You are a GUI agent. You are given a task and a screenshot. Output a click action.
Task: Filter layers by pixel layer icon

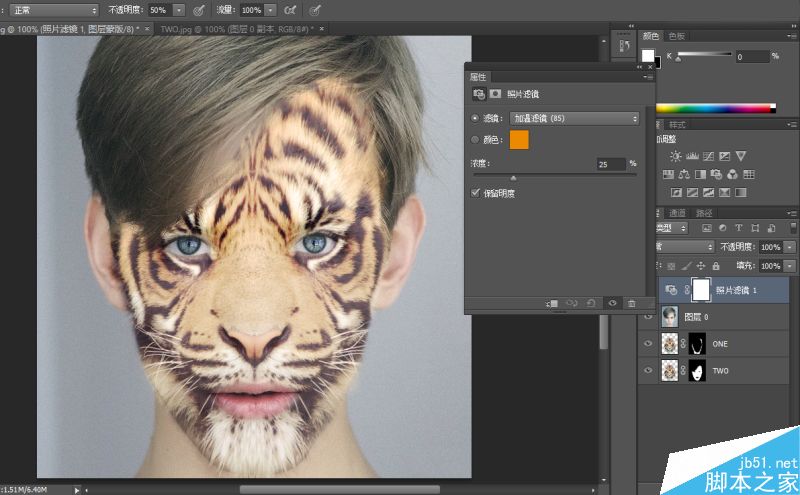pyautogui.click(x=707, y=228)
